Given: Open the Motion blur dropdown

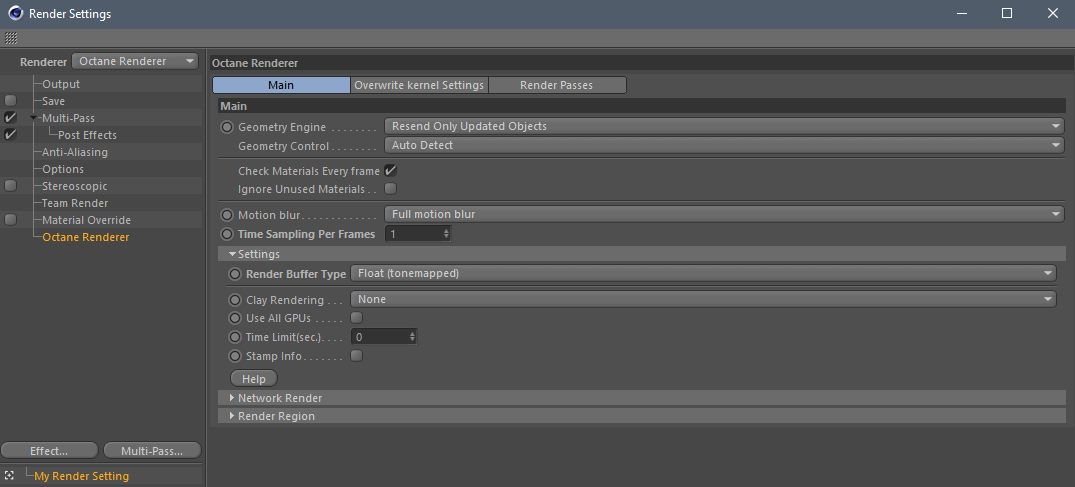Looking at the screenshot, I should coord(724,214).
